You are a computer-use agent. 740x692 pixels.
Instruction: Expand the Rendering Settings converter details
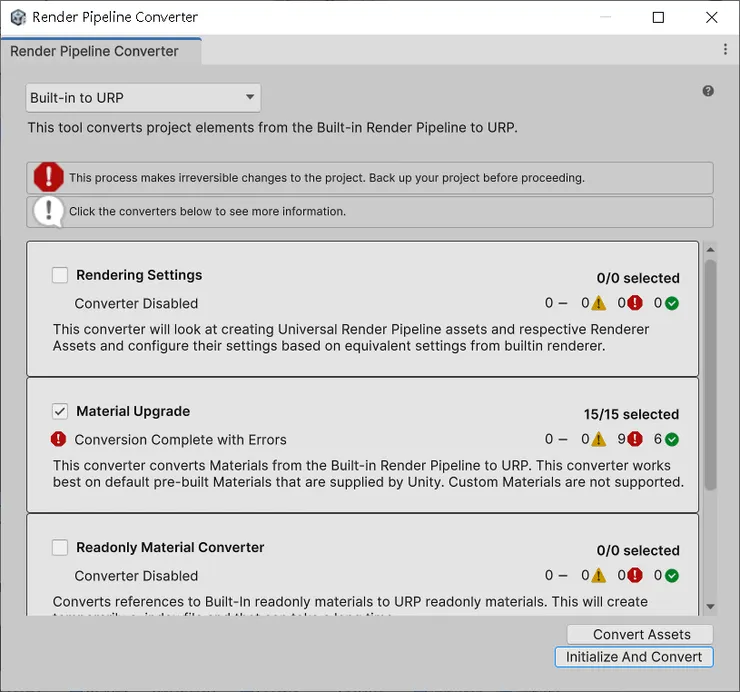pos(139,275)
